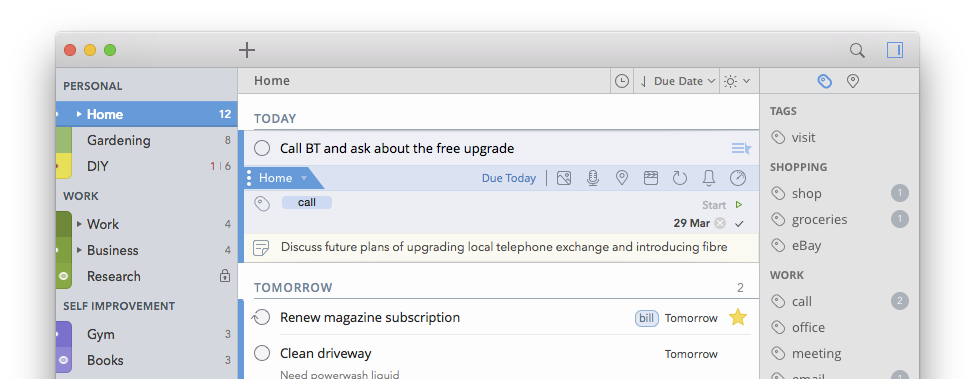Filter by the groceries tag
The height and width of the screenshot is (379, 975).
pos(820,220)
